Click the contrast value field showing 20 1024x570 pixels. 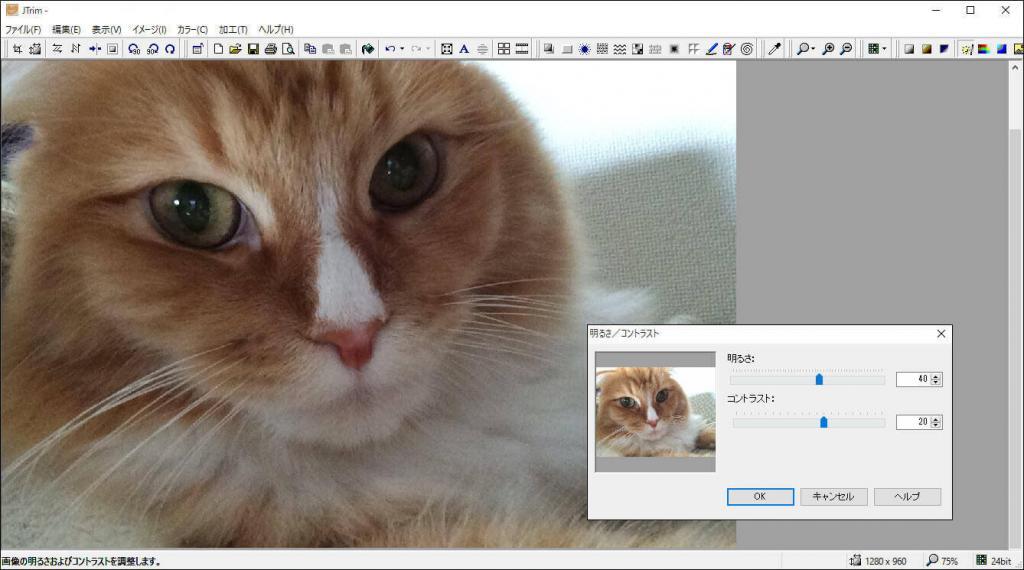[x=913, y=422]
